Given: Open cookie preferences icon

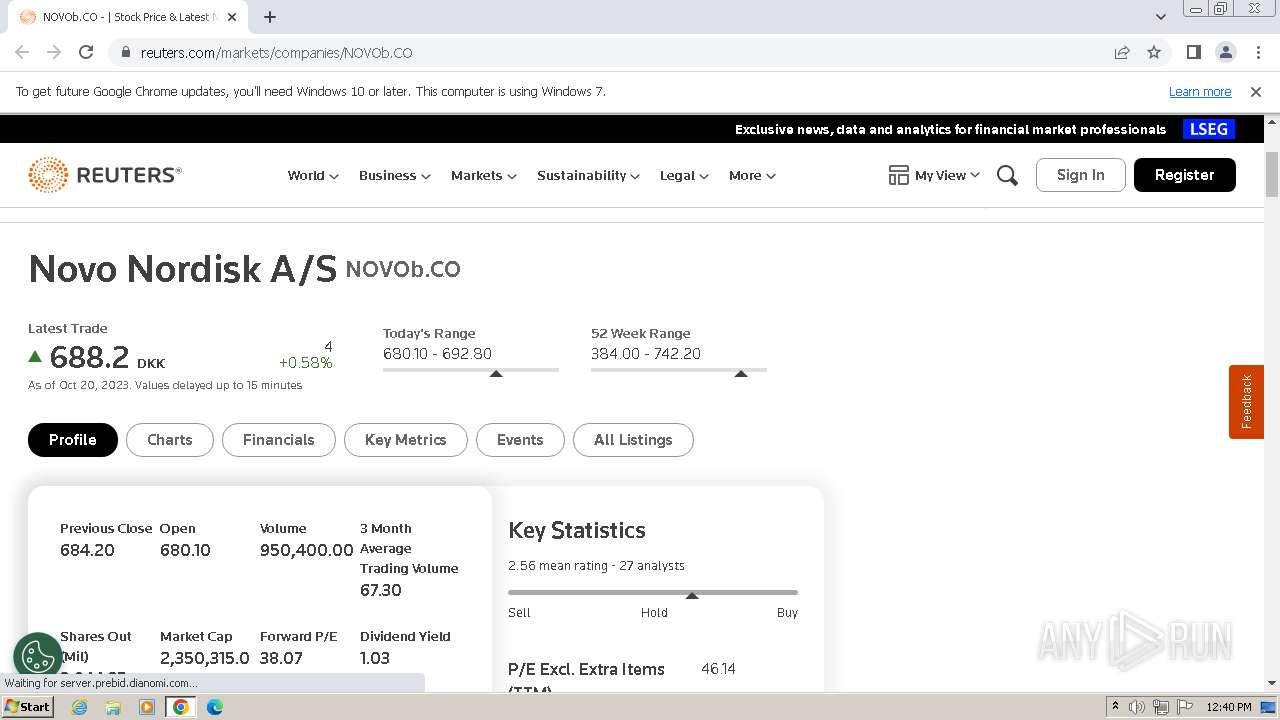Looking at the screenshot, I should pyautogui.click(x=38, y=657).
